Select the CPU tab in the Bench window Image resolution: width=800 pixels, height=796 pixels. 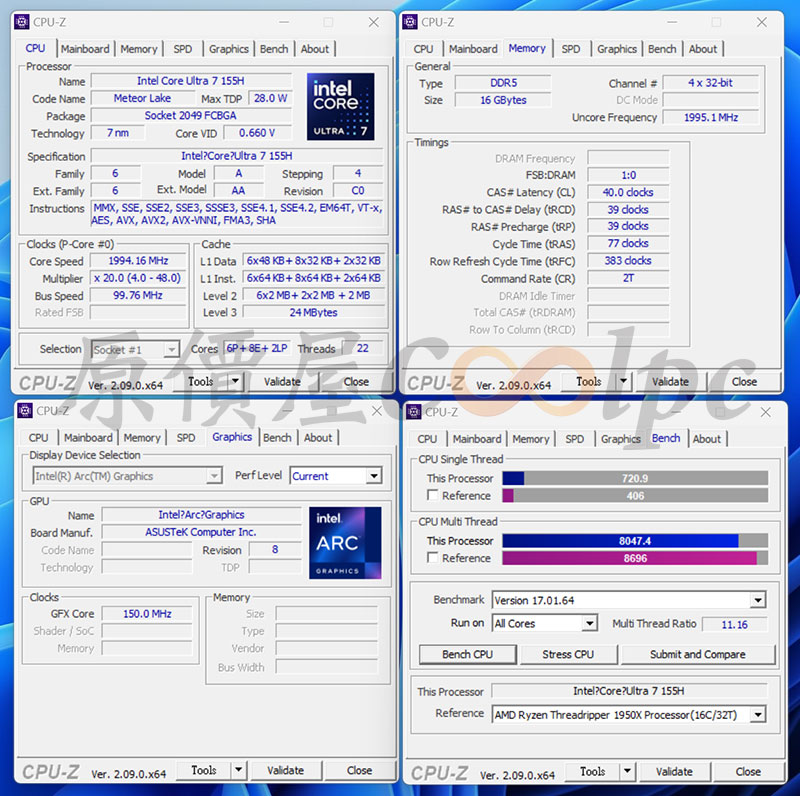point(427,439)
